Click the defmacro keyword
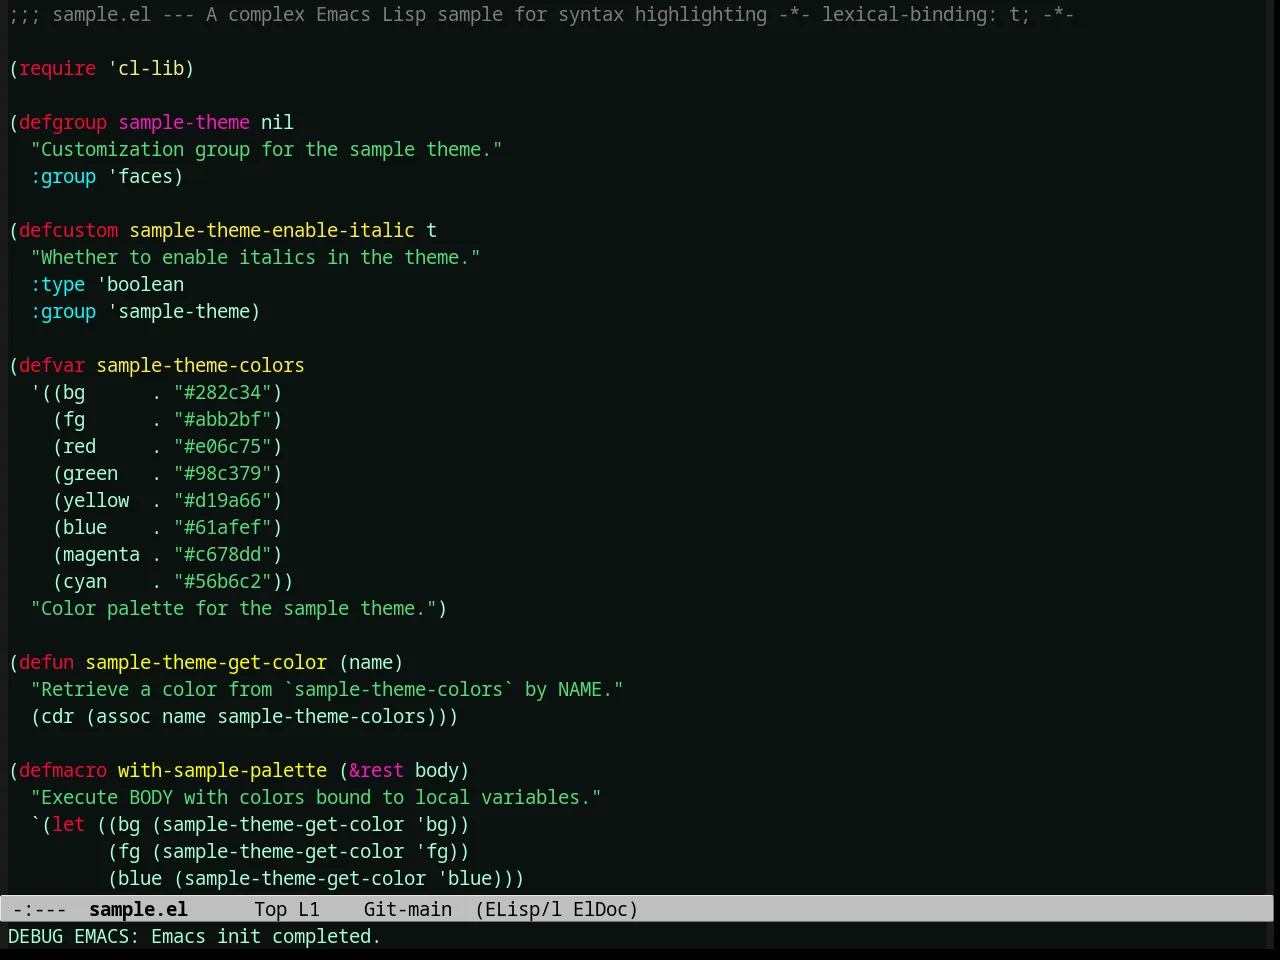 click(x=63, y=770)
